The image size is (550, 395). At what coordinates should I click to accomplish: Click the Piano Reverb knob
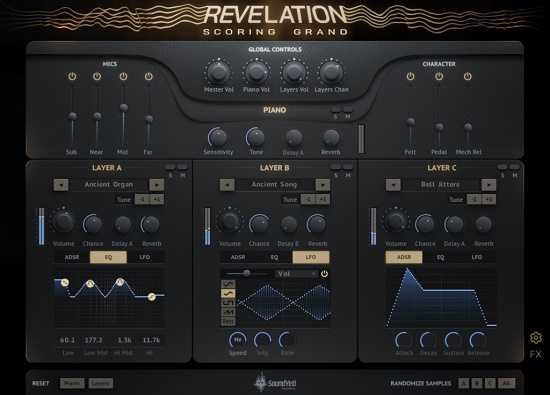(x=331, y=138)
